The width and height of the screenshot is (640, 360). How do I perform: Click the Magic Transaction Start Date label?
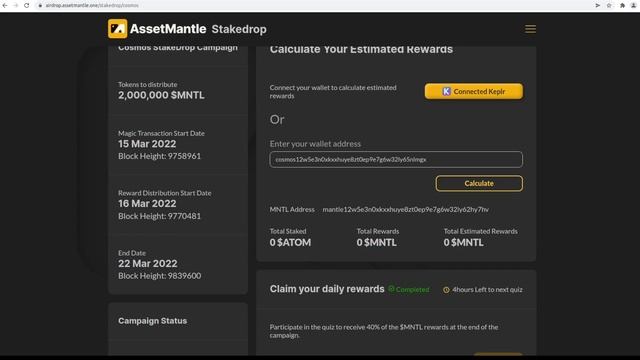click(x=161, y=133)
